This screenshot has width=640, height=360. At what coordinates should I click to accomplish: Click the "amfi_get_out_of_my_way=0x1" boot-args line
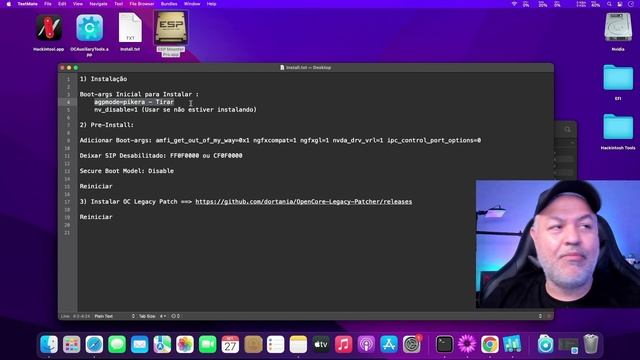pos(280,140)
